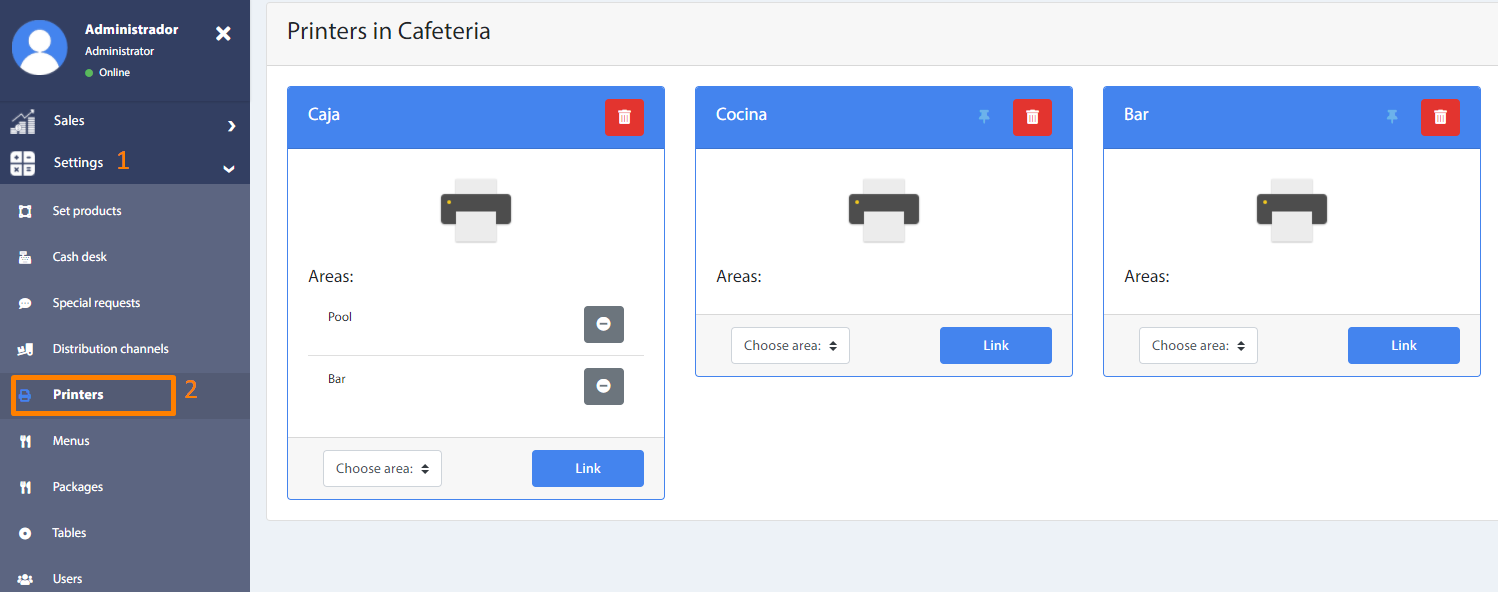Collapse the Settings menu section

tap(125, 163)
